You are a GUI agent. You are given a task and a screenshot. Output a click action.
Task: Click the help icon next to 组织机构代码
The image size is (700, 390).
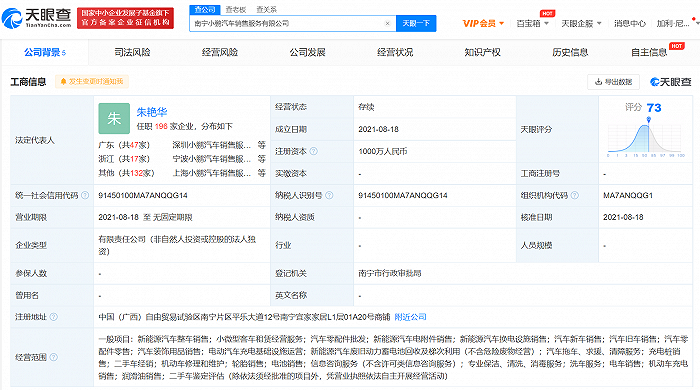tap(575, 195)
